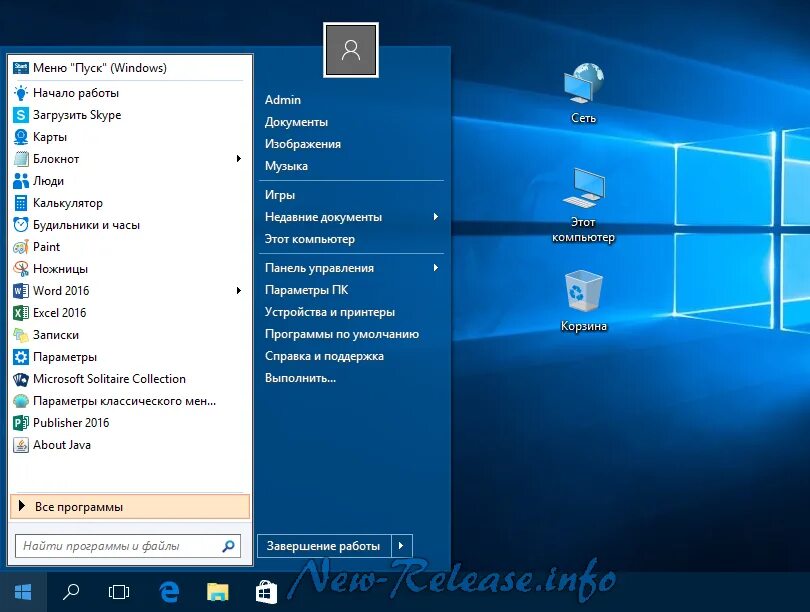Click the Будильники и часы label
810x612 pixels.
click(87, 225)
